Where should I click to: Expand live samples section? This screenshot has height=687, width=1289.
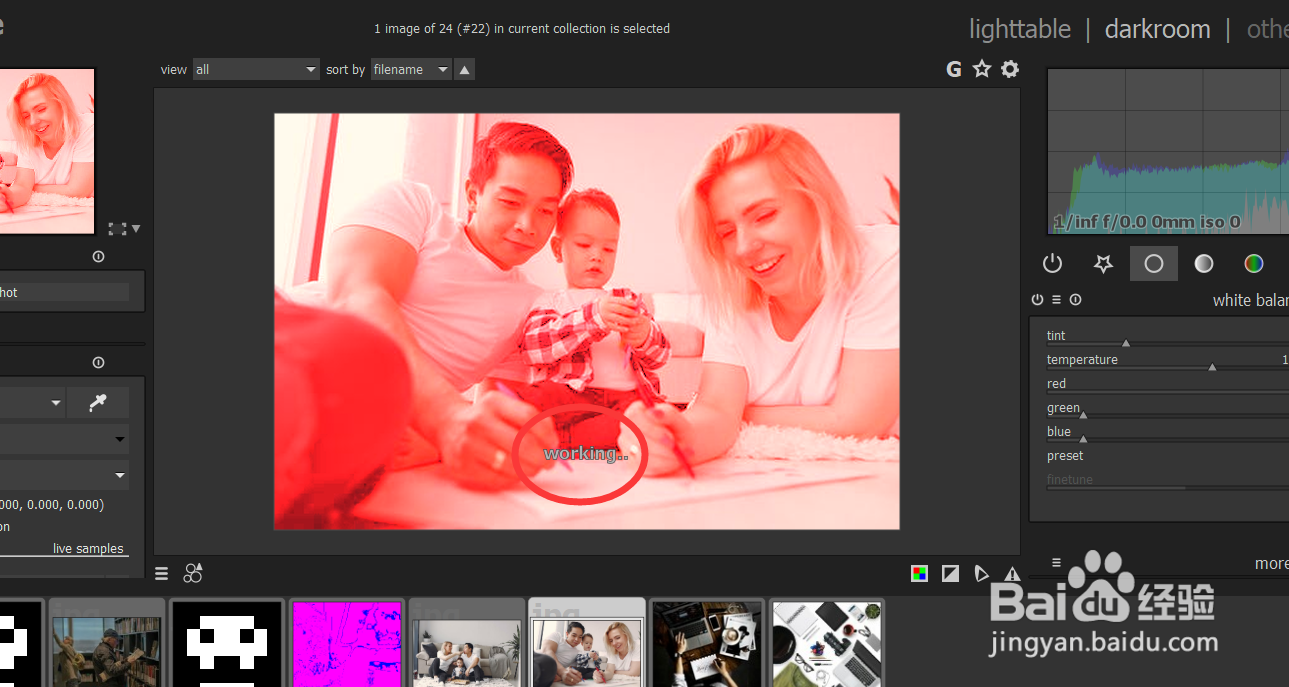click(88, 548)
